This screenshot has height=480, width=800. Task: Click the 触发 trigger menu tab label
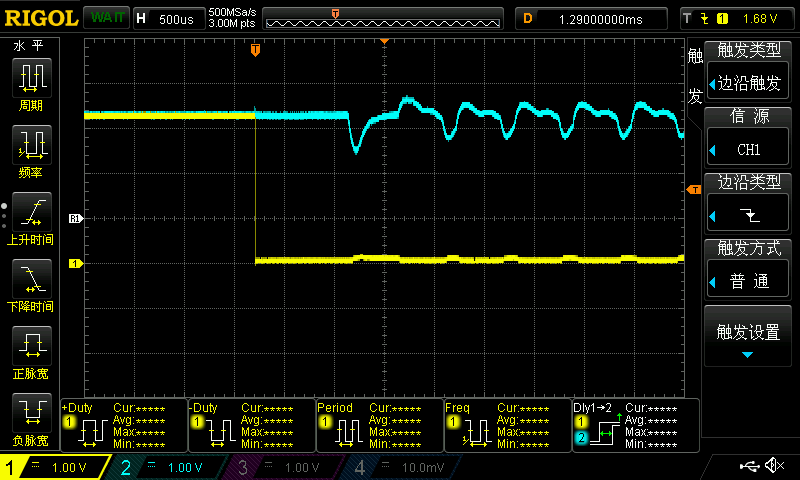click(x=695, y=75)
